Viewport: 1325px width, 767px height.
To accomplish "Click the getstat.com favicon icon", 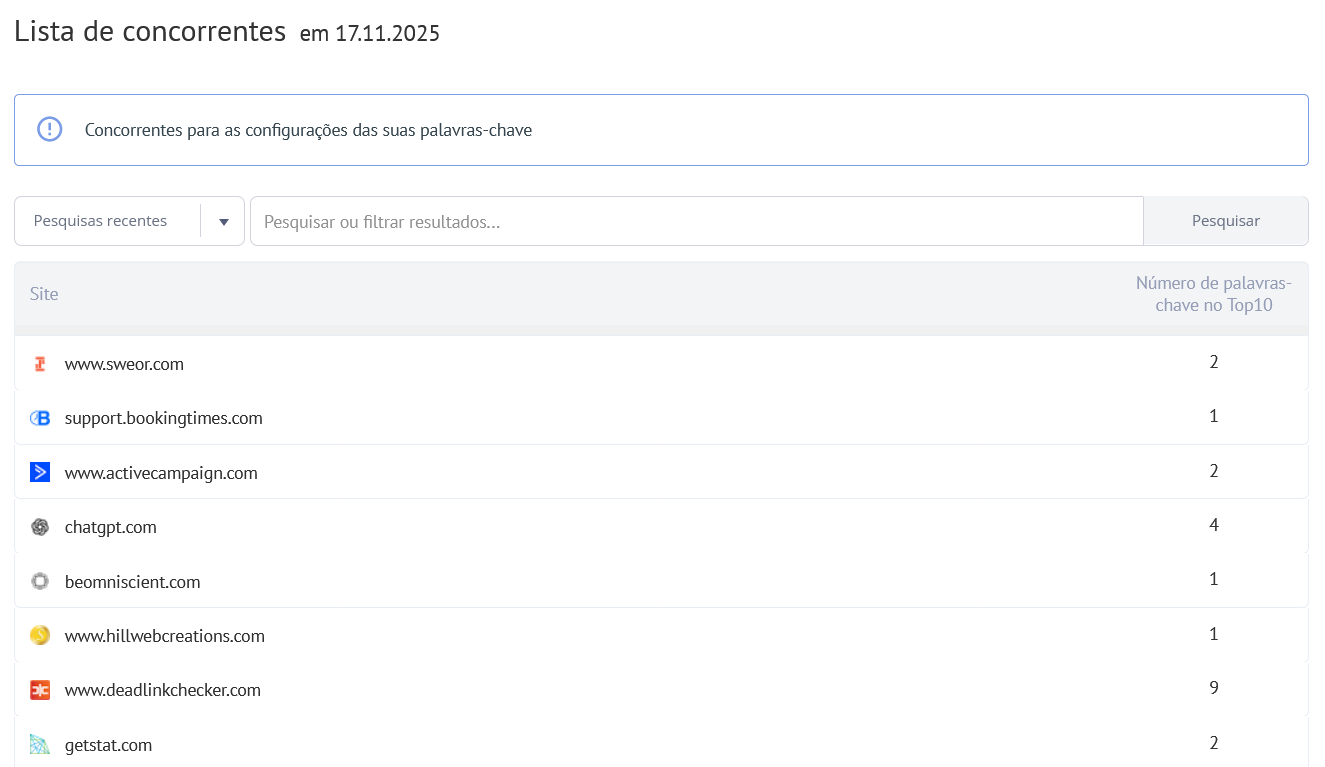I will [40, 745].
